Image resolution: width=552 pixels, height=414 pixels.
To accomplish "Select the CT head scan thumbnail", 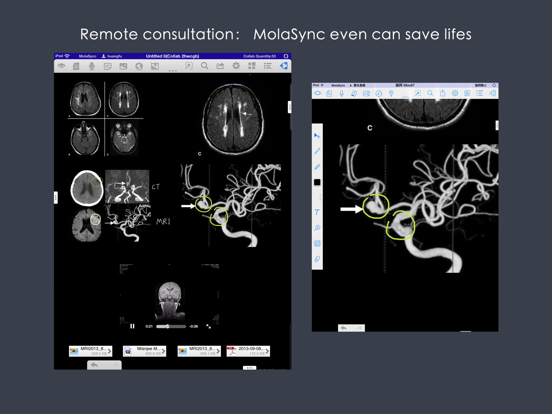I will point(87,188).
